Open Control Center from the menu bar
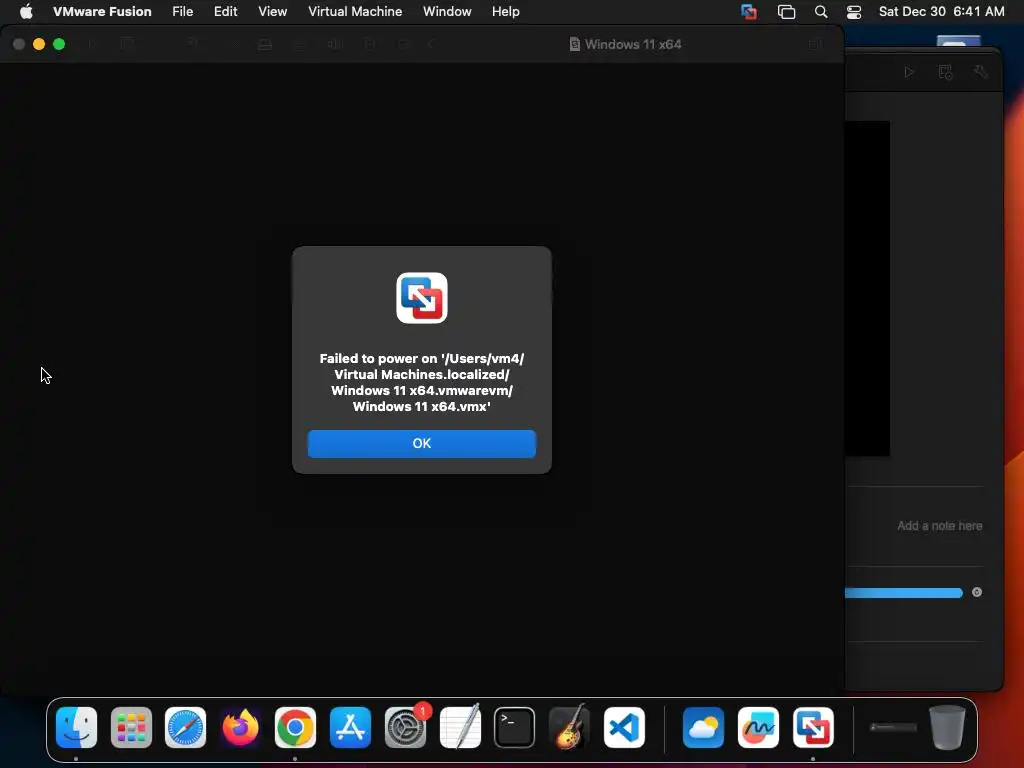 (x=854, y=11)
